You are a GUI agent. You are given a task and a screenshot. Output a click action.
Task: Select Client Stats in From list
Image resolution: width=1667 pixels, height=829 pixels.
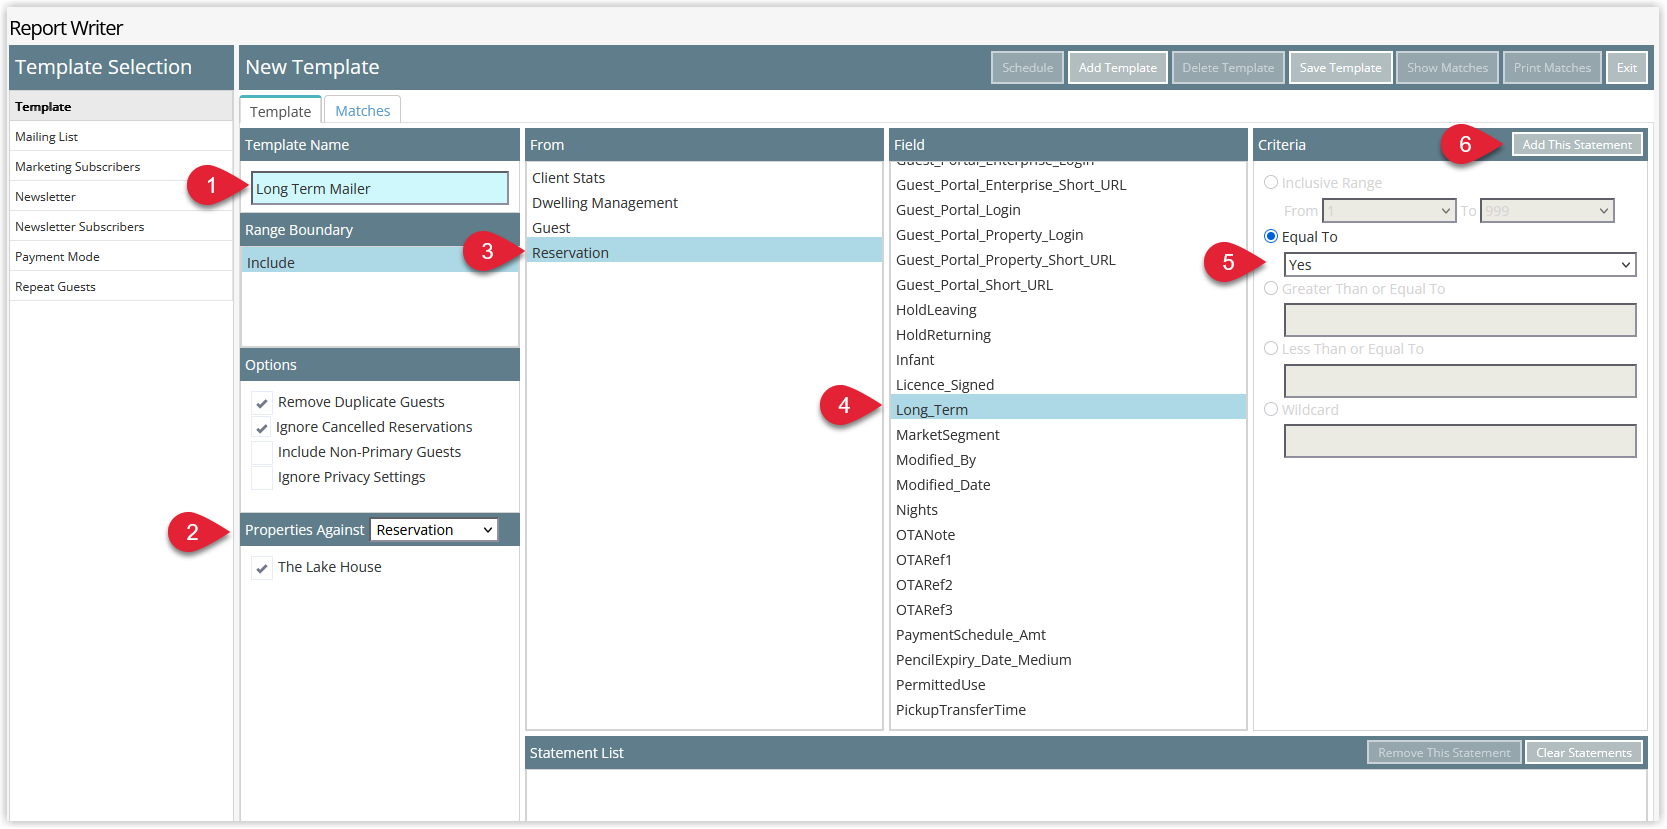click(704, 178)
